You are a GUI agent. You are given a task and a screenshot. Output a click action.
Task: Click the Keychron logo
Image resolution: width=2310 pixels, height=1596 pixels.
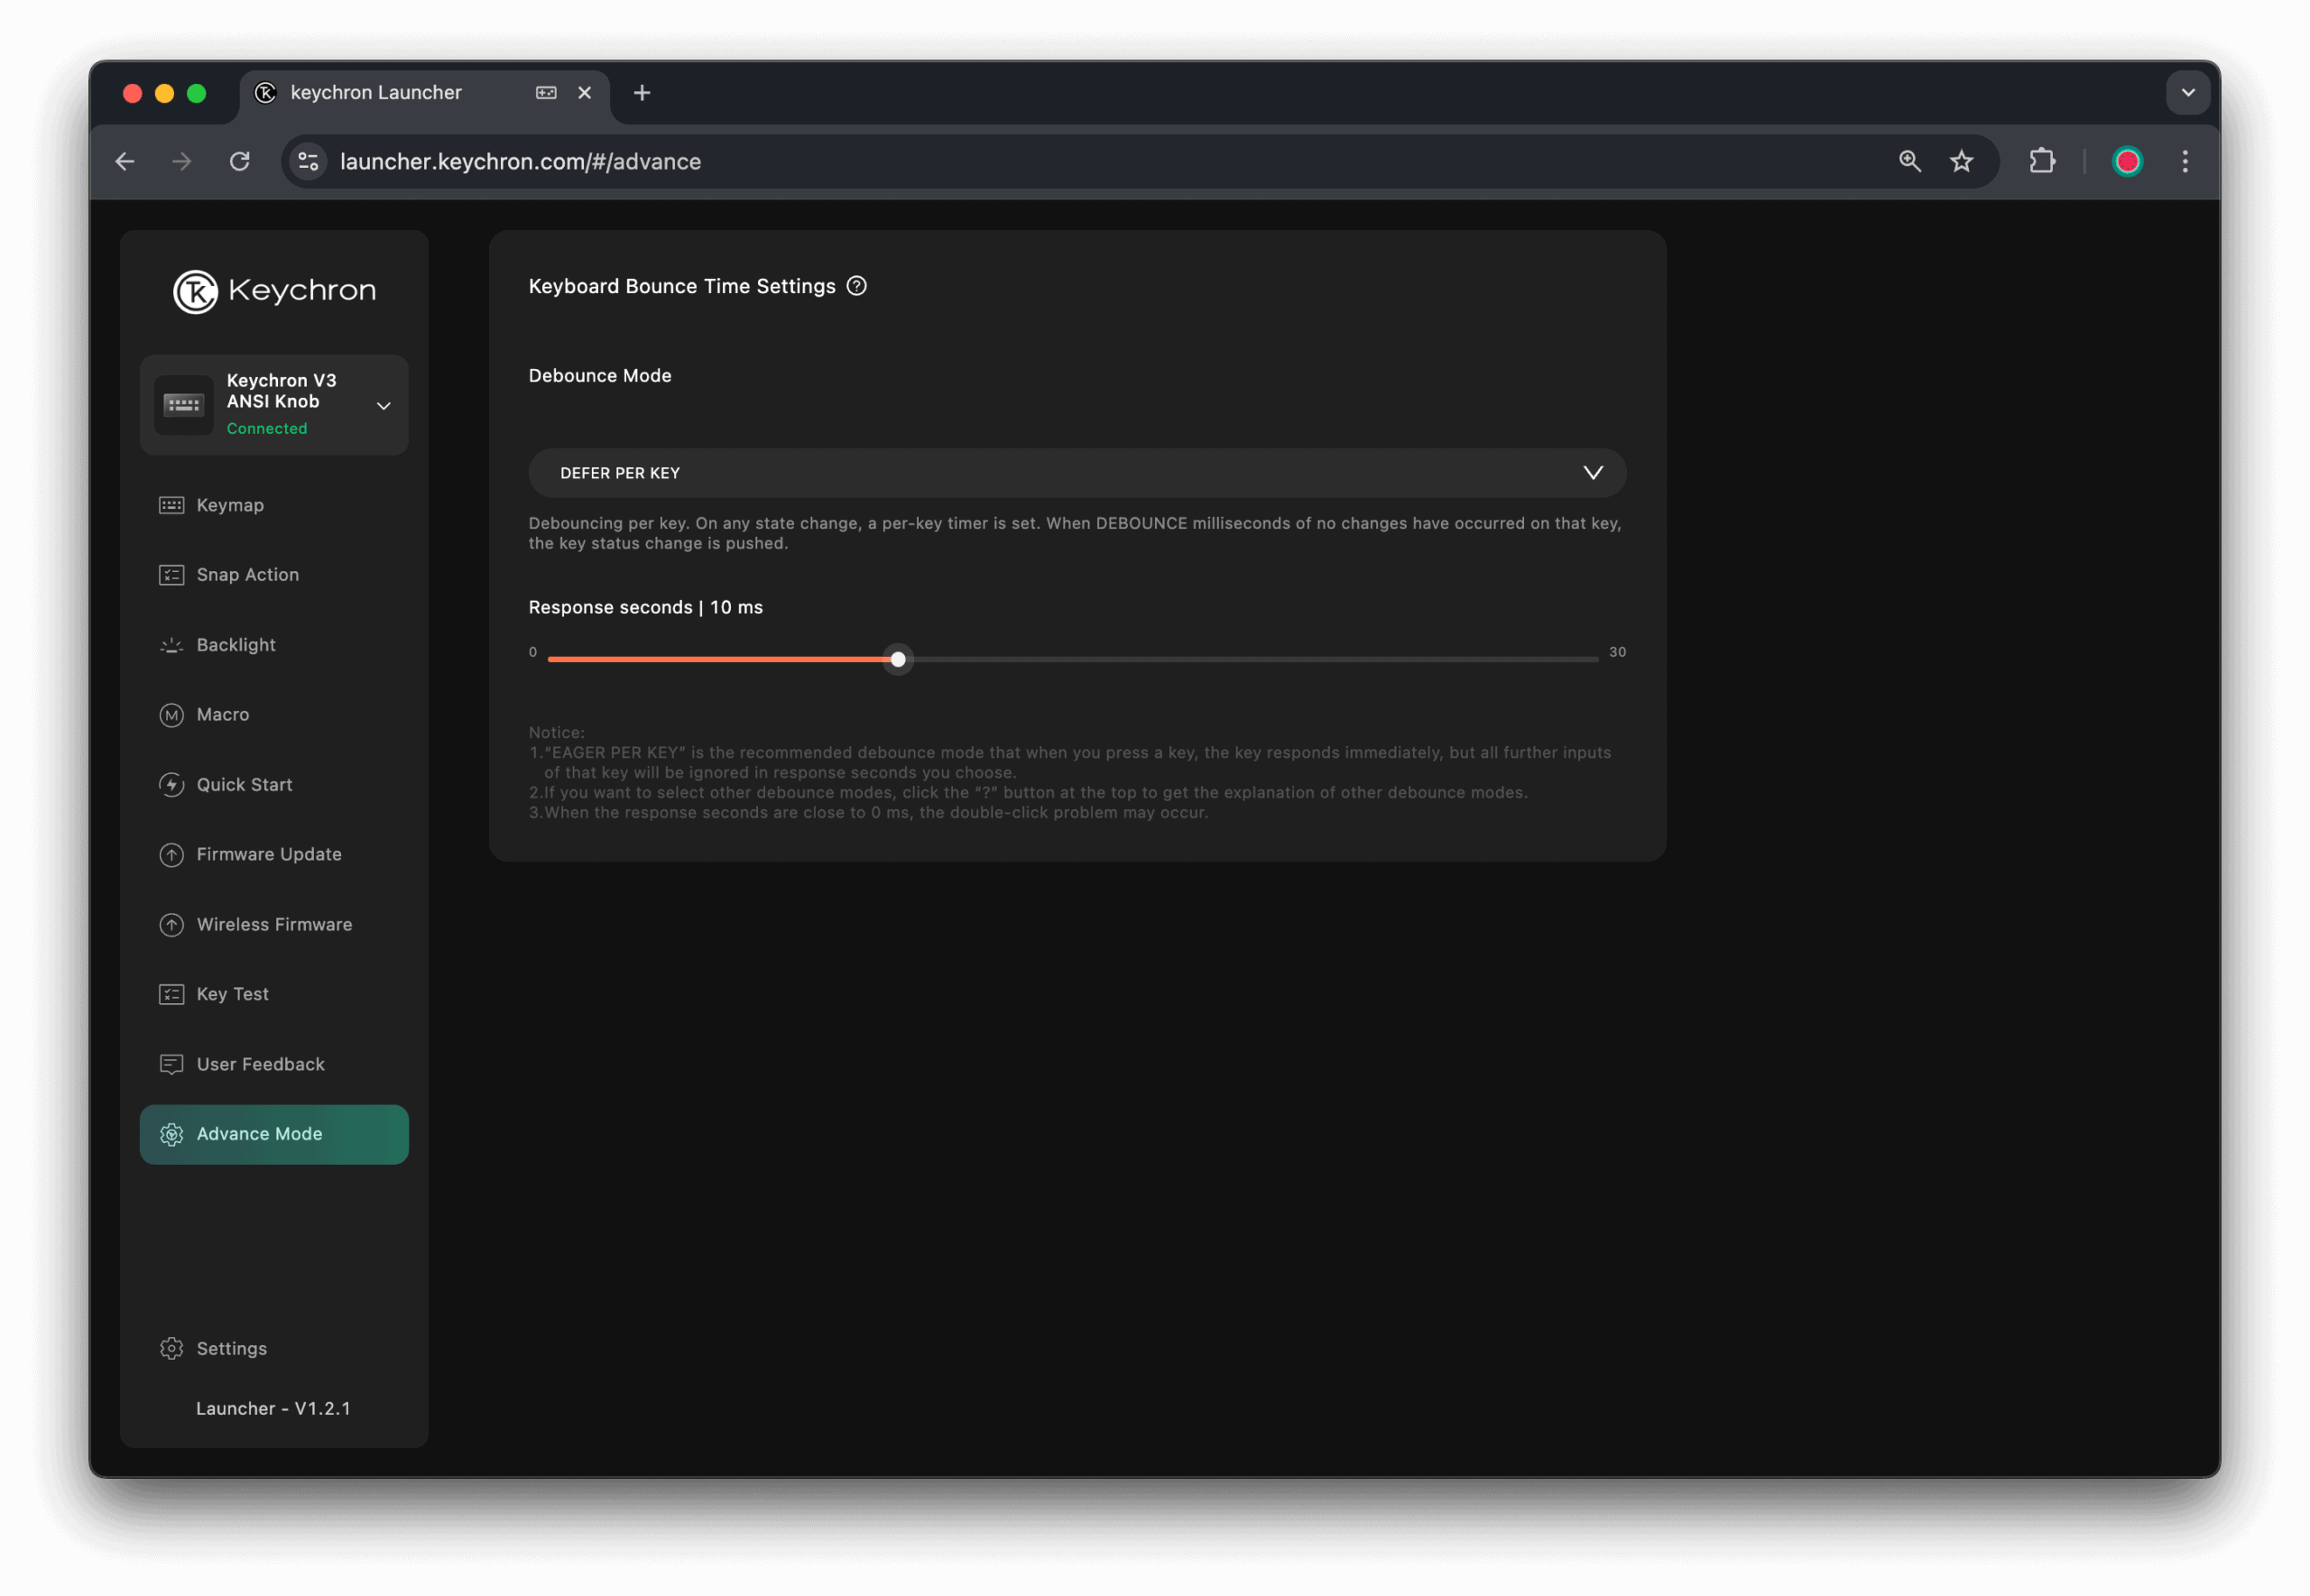pos(275,291)
